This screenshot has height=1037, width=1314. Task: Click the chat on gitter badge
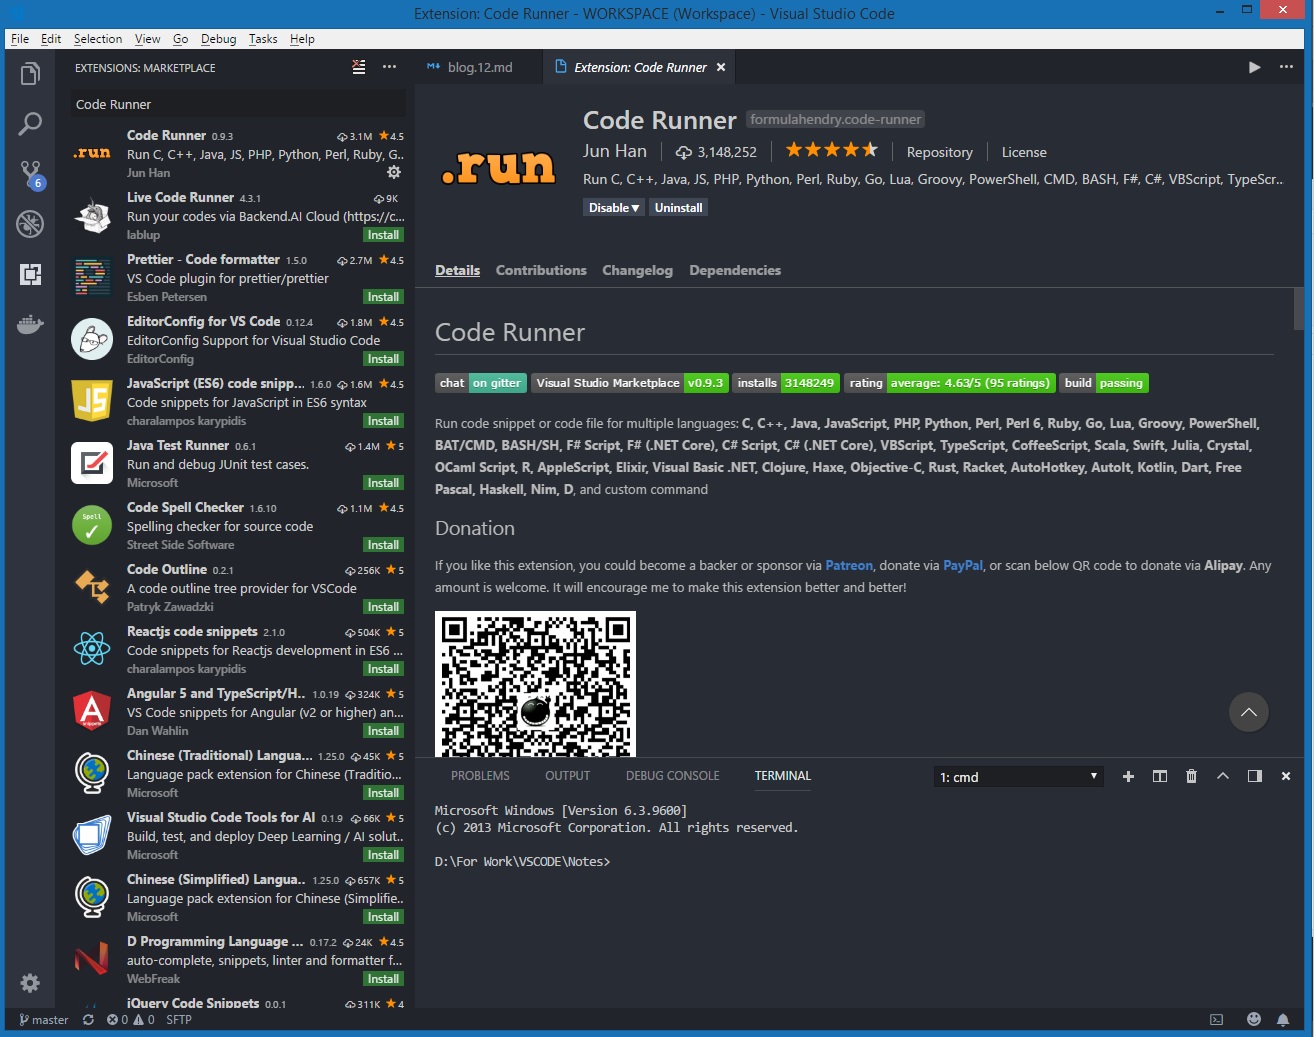point(481,383)
